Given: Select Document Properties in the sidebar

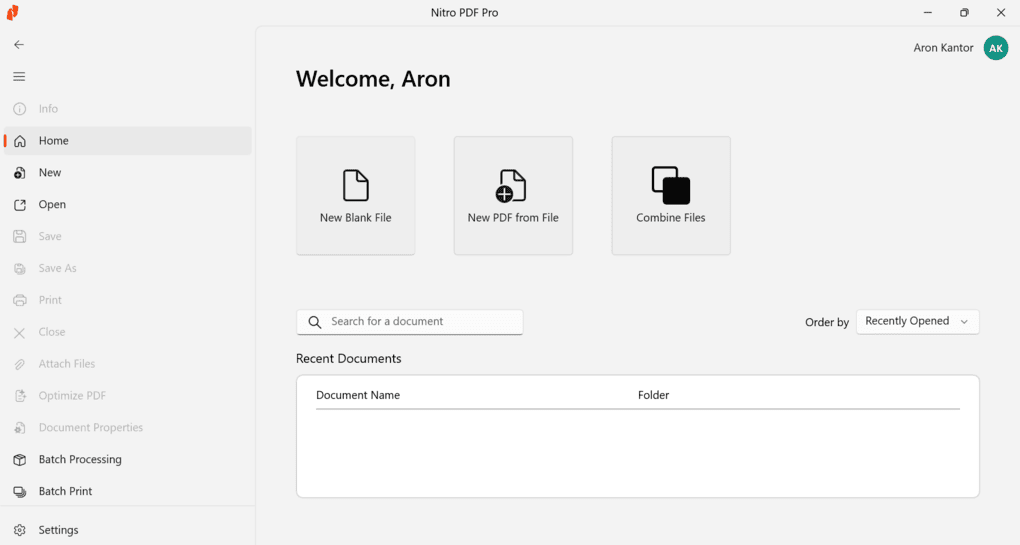Looking at the screenshot, I should pyautogui.click(x=128, y=427).
